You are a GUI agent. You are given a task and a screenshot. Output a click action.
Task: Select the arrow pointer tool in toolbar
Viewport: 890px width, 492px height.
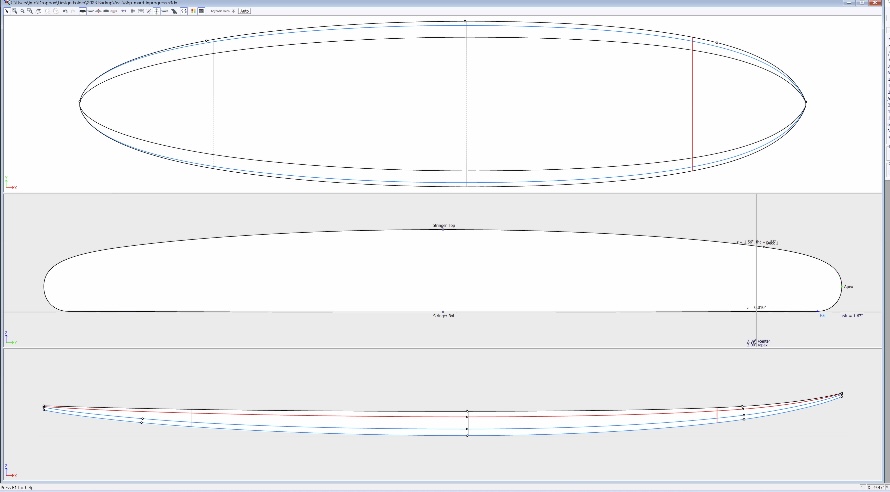5,10
